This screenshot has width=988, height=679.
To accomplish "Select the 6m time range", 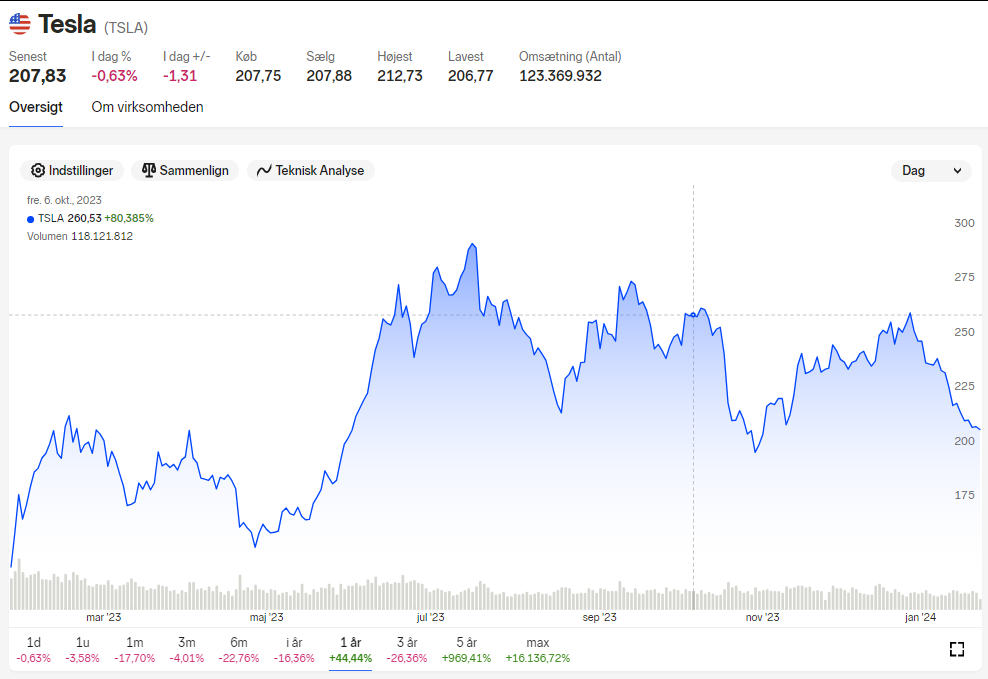I will (x=239, y=650).
